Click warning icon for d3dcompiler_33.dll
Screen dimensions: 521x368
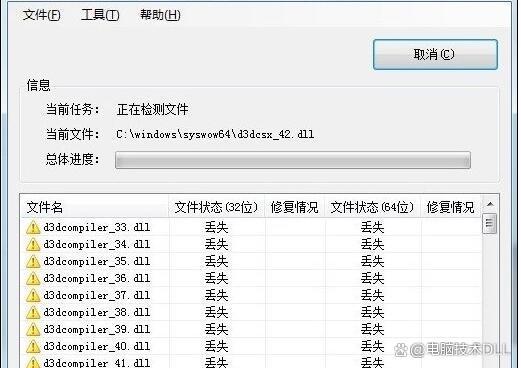click(x=33, y=227)
